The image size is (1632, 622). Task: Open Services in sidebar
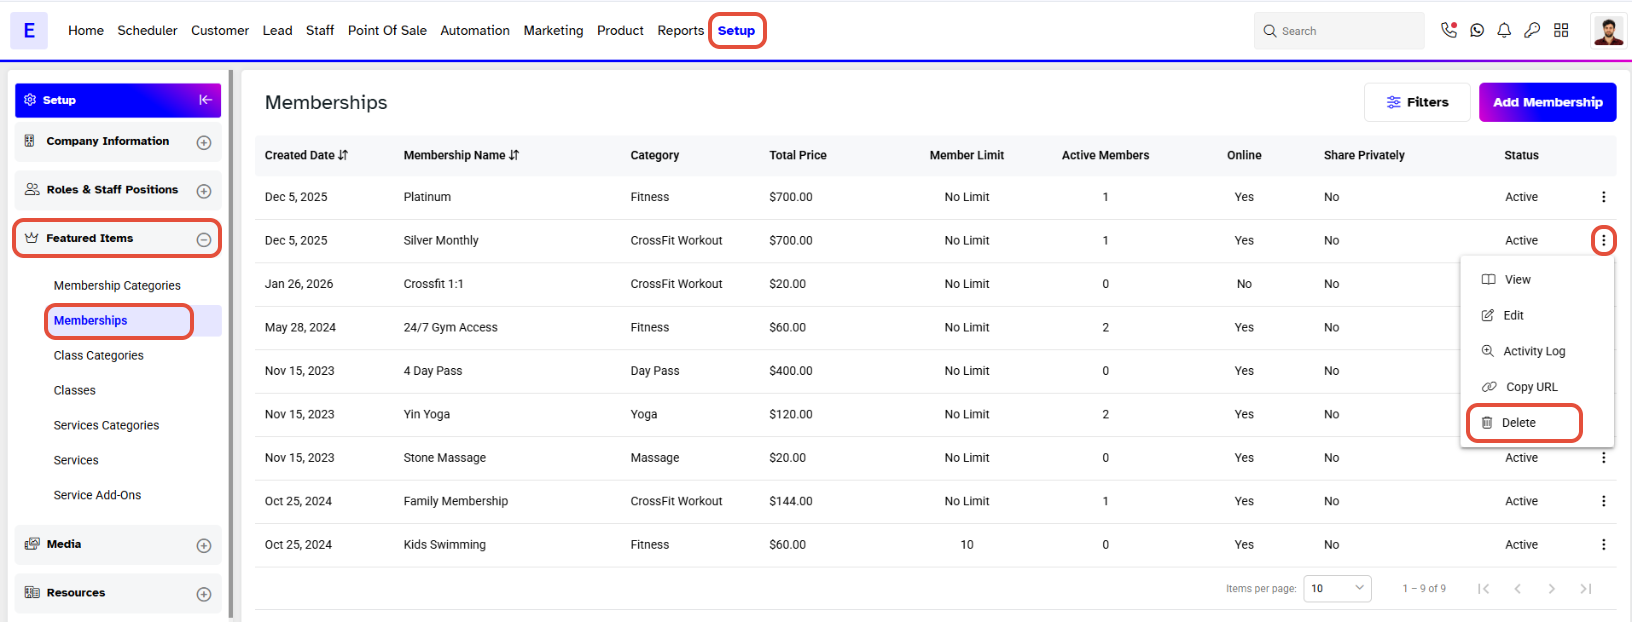[x=76, y=461]
